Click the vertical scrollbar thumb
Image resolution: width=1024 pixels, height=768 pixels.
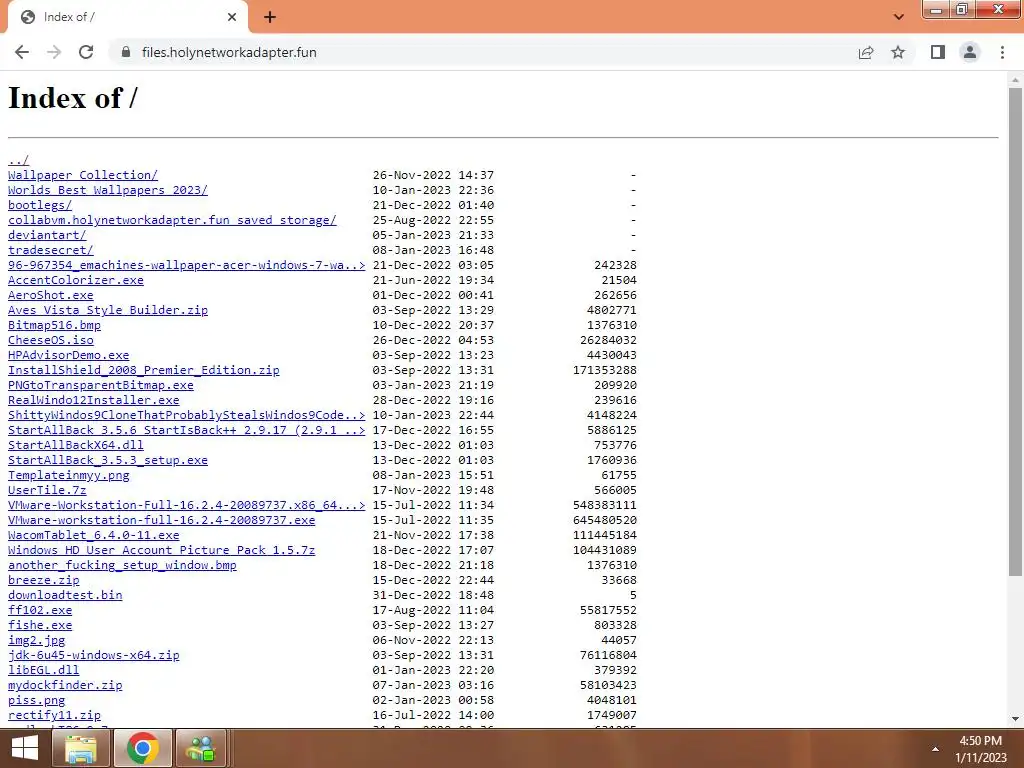tap(1015, 332)
